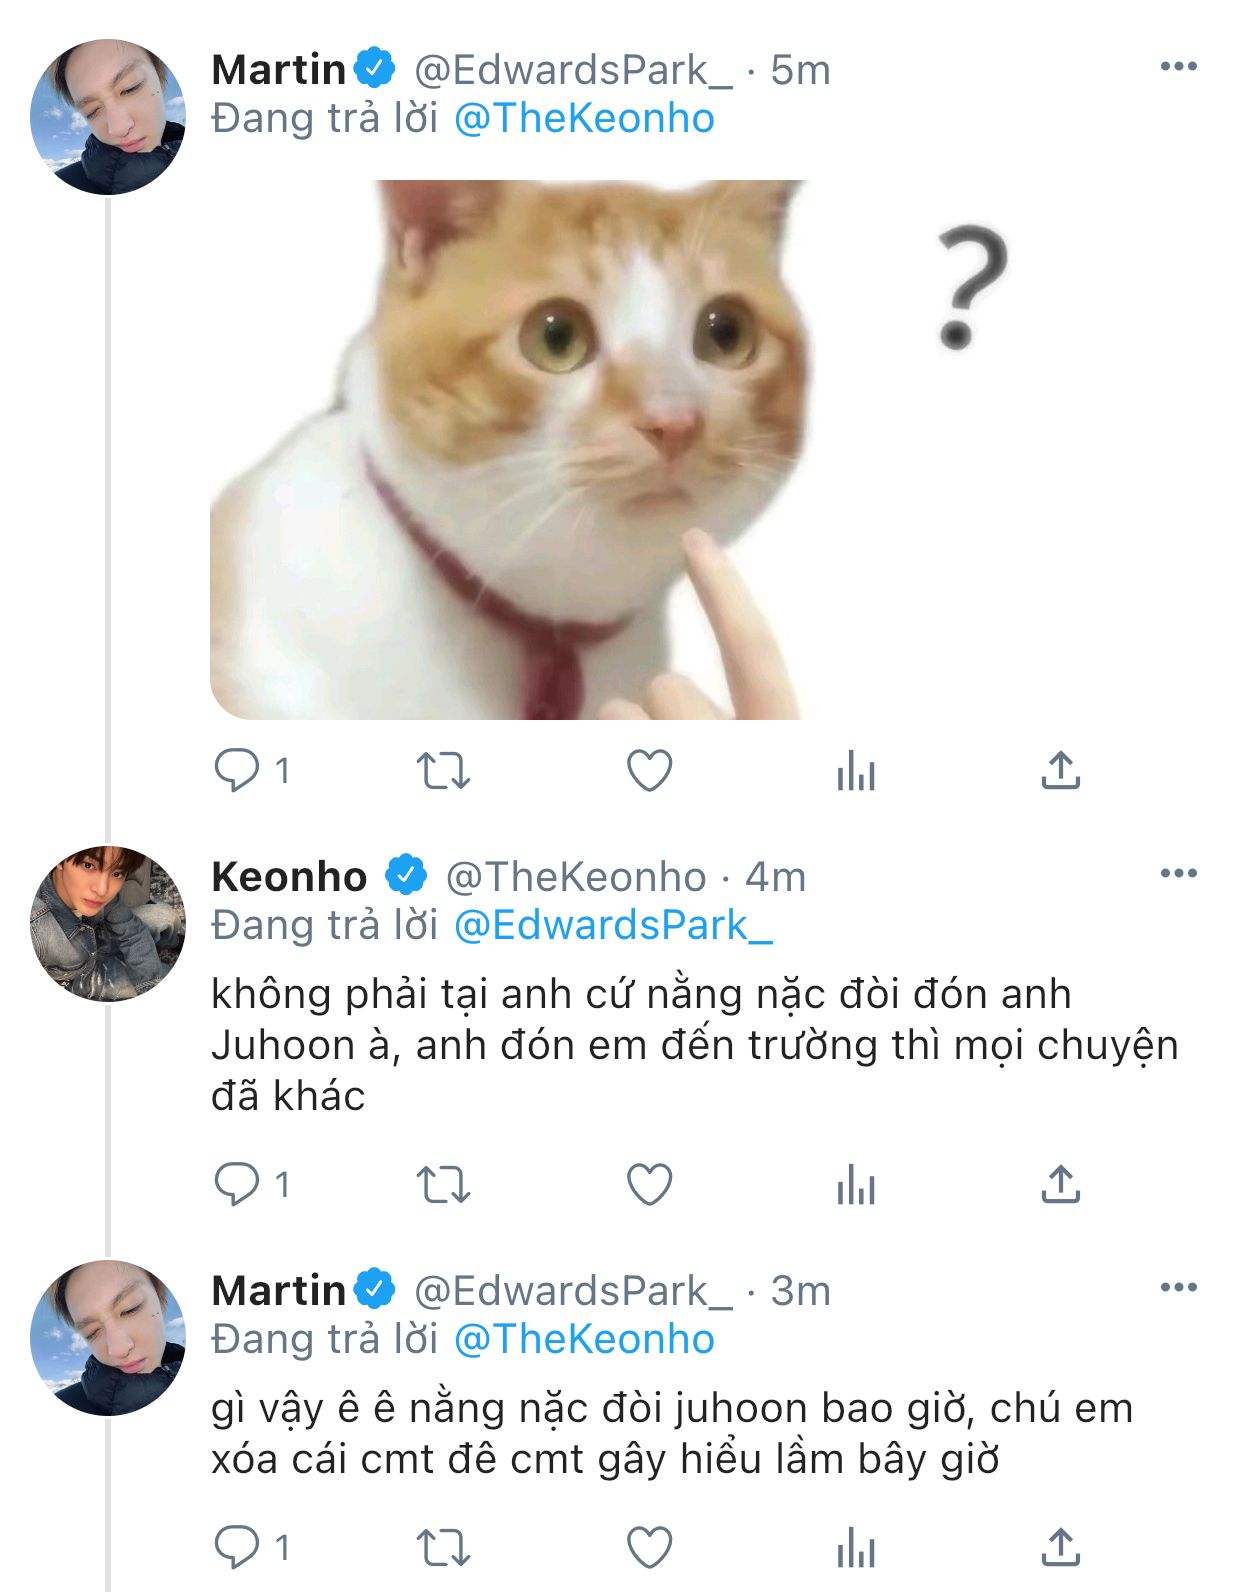The image size is (1242, 1592).
Task: Open Keonho's profile picture
Action: click(x=108, y=924)
